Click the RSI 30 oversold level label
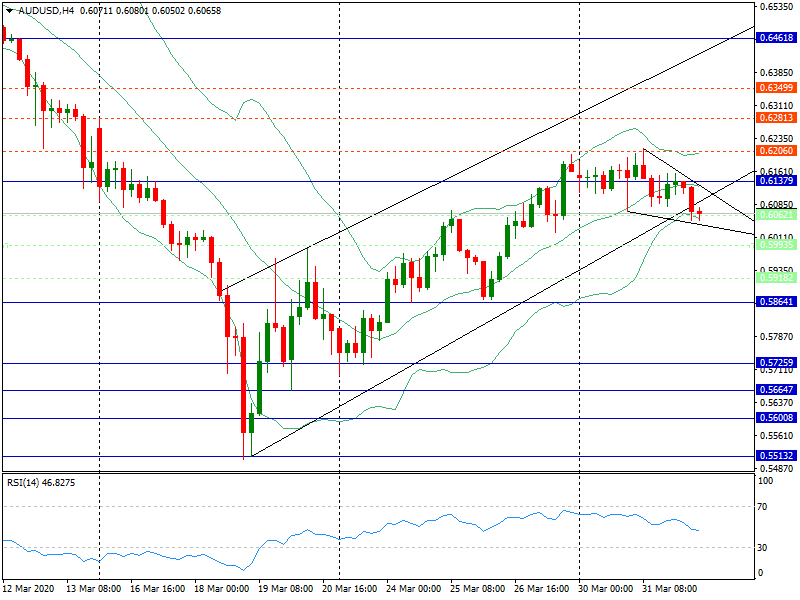Screen dimensions: 800x600 coord(762,547)
